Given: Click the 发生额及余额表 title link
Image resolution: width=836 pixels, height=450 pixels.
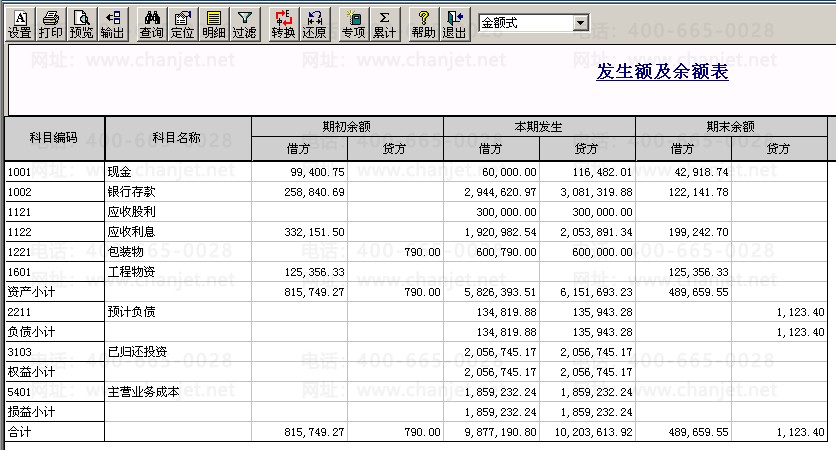Looking at the screenshot, I should (x=662, y=72).
